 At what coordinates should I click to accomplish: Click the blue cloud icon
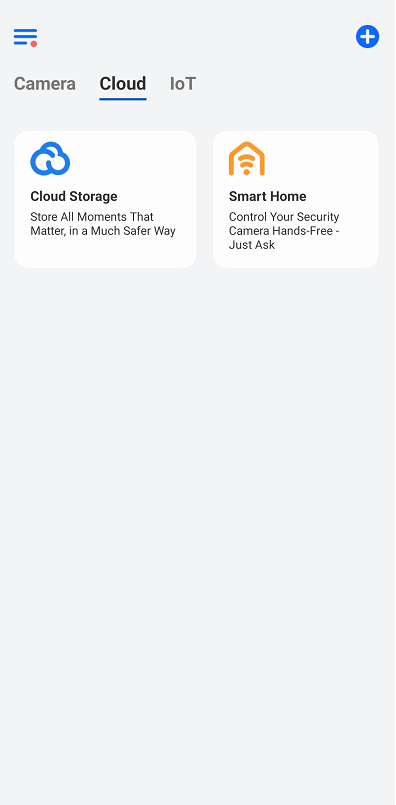click(x=50, y=159)
